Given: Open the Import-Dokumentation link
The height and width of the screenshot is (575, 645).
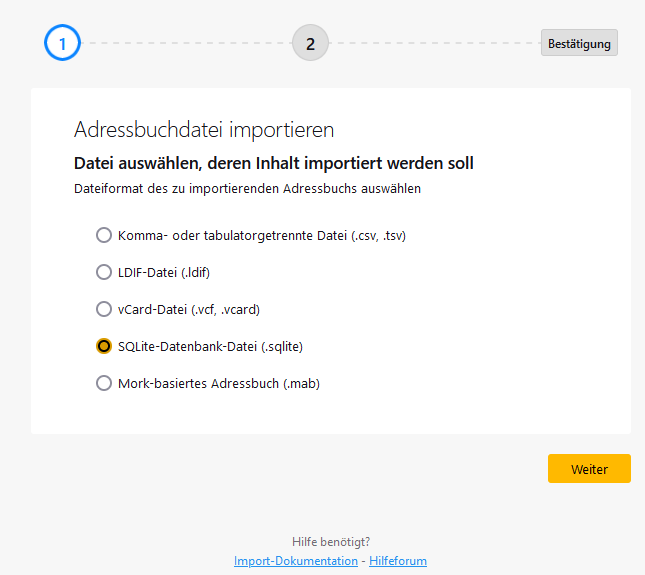Looking at the screenshot, I should point(295,561).
